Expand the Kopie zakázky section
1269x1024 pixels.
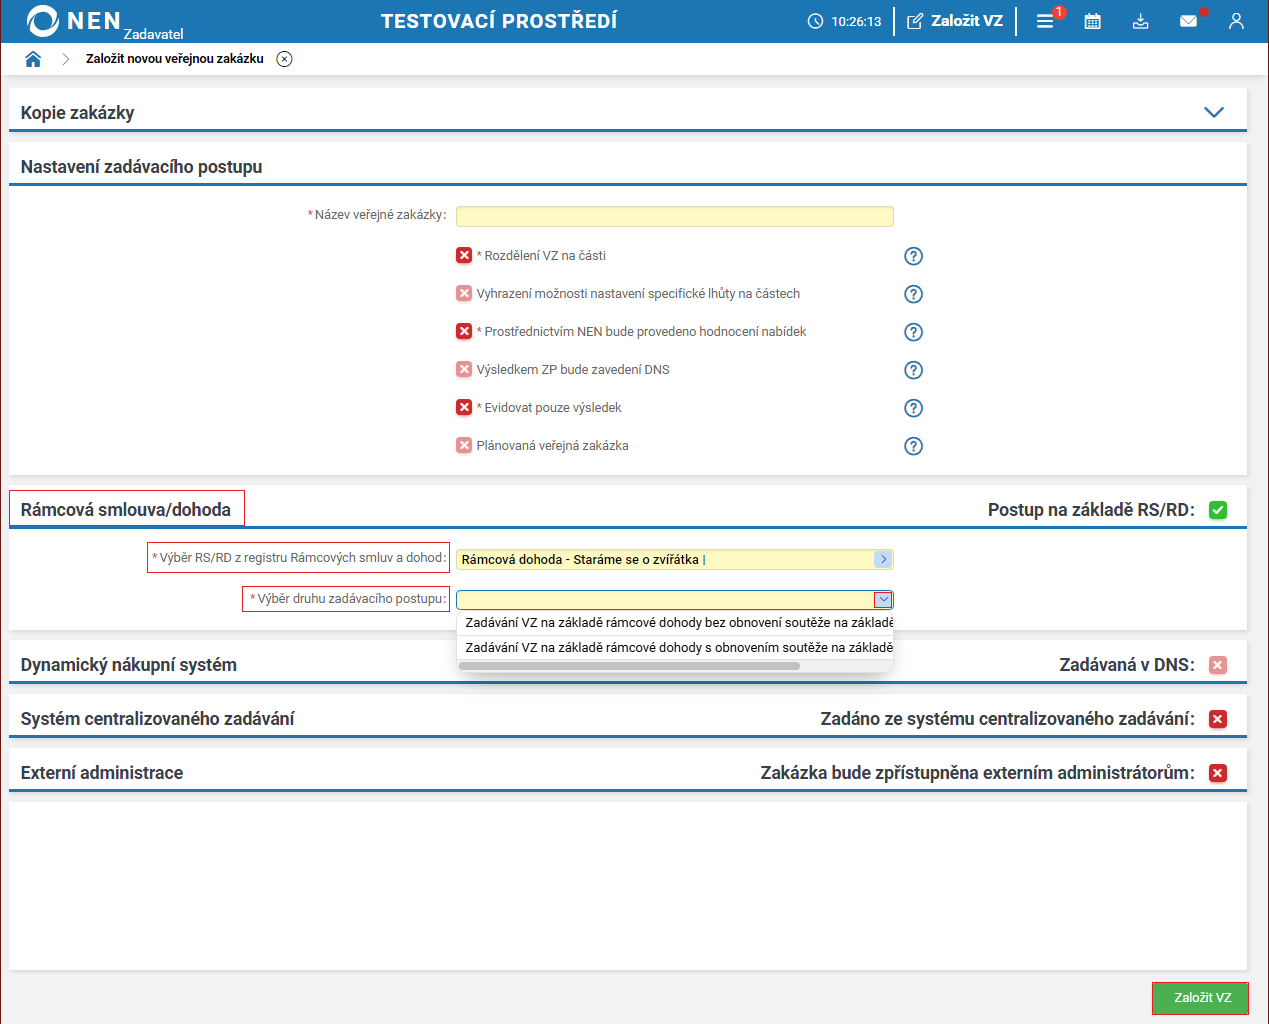tap(1213, 112)
